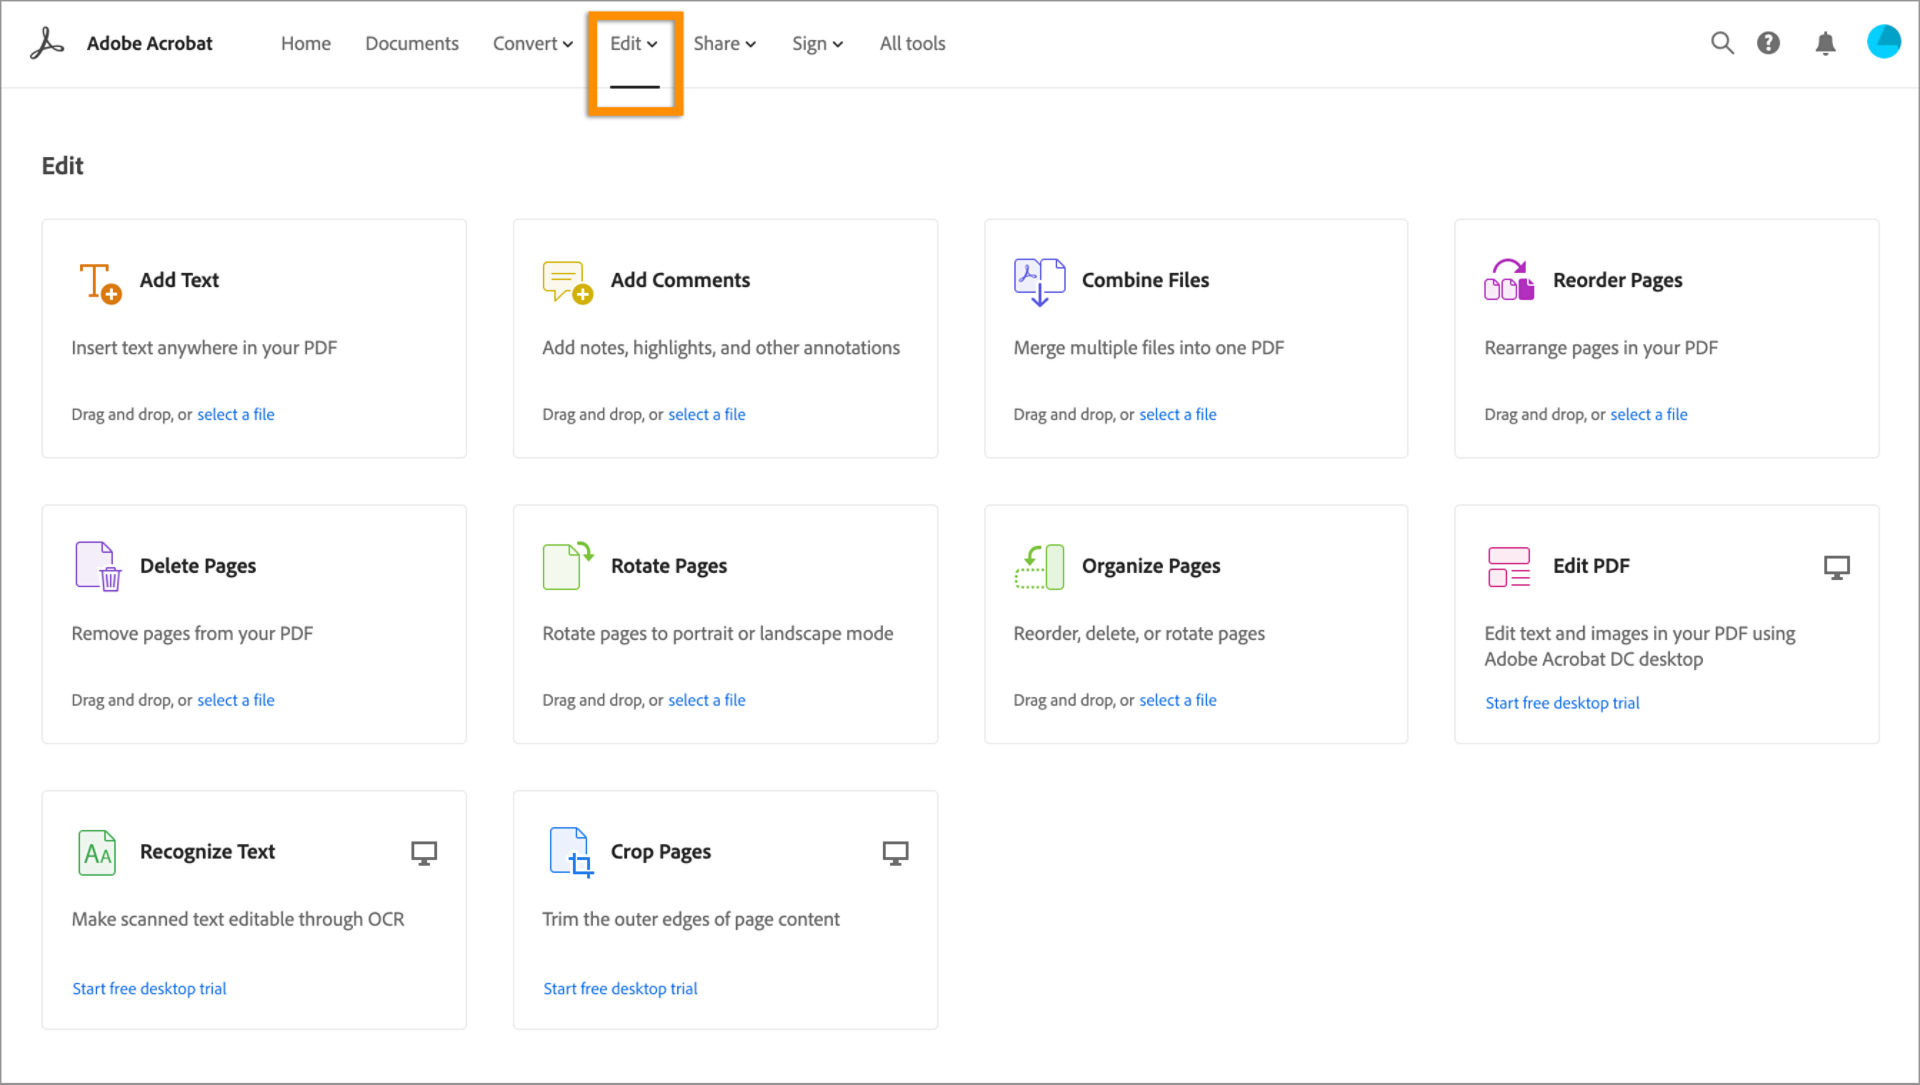The image size is (1920, 1085).
Task: Click 'Reorder, delete, or rotate pages' text
Action: tap(1139, 634)
